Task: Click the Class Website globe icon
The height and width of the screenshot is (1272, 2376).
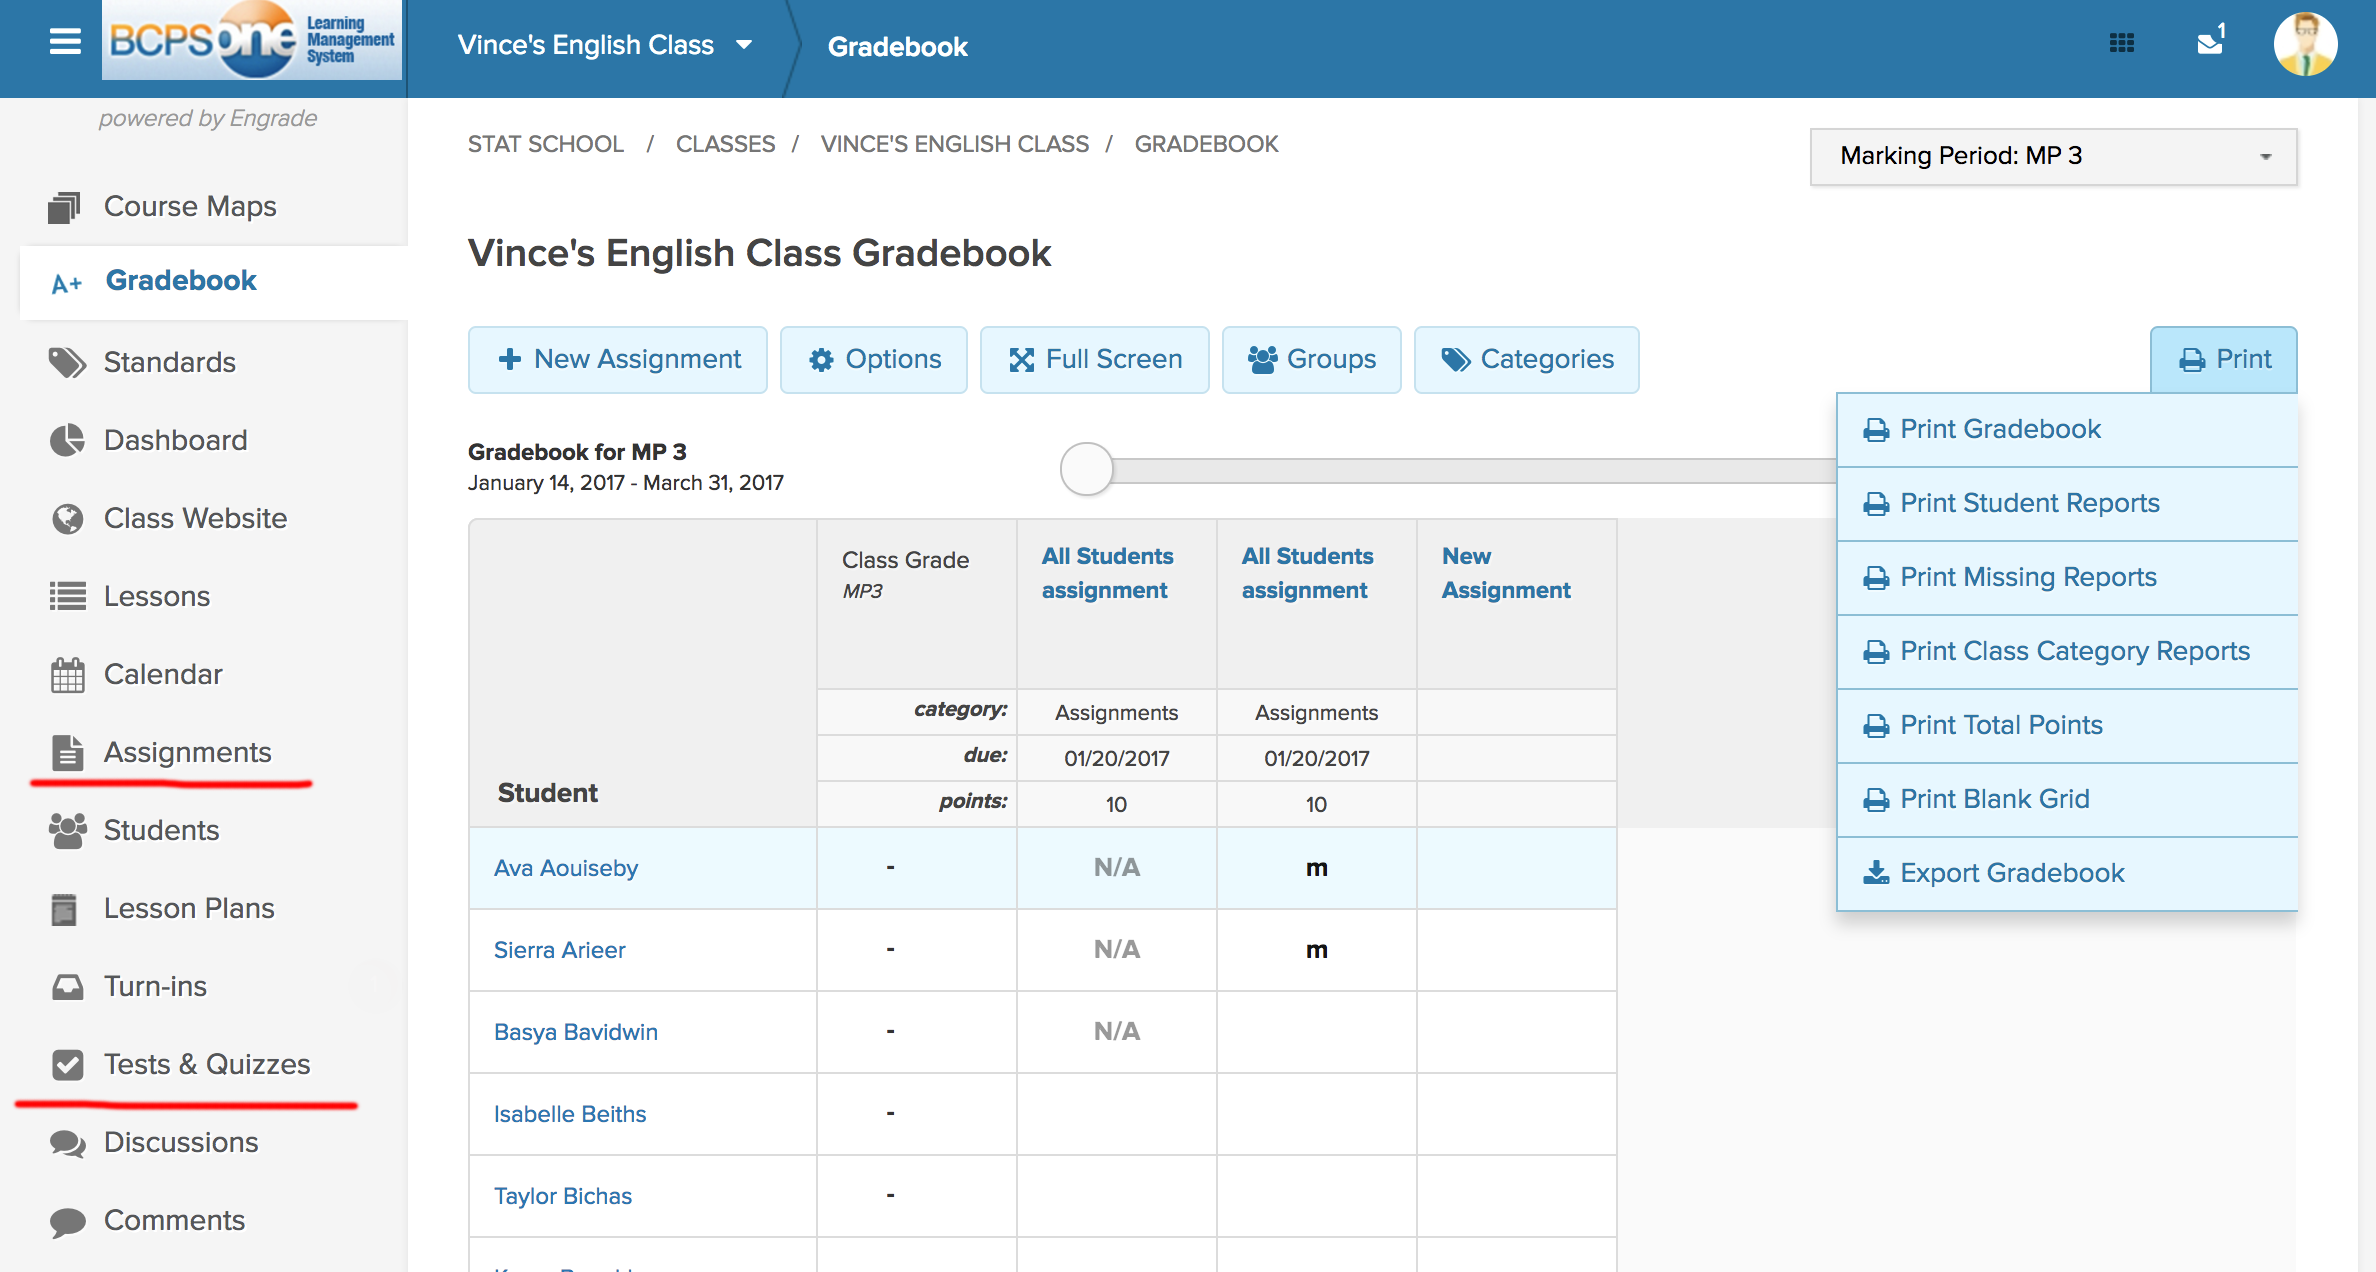Action: click(x=67, y=518)
